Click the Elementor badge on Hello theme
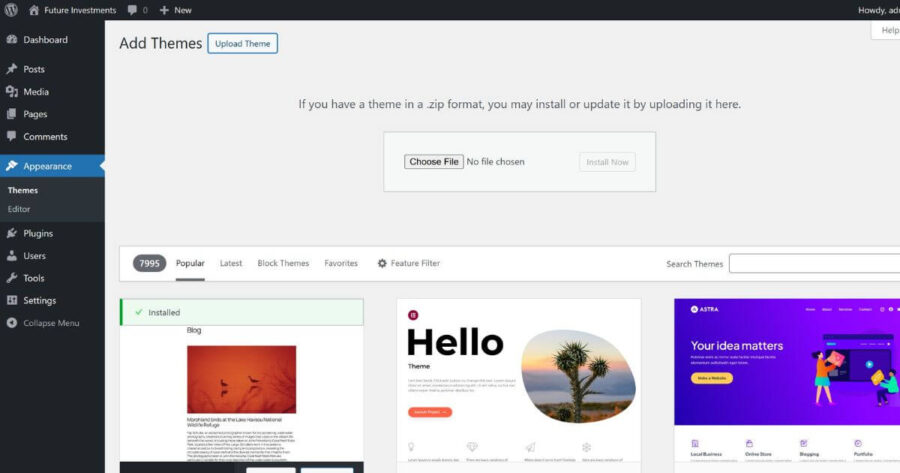This screenshot has width=900, height=473. click(x=413, y=315)
